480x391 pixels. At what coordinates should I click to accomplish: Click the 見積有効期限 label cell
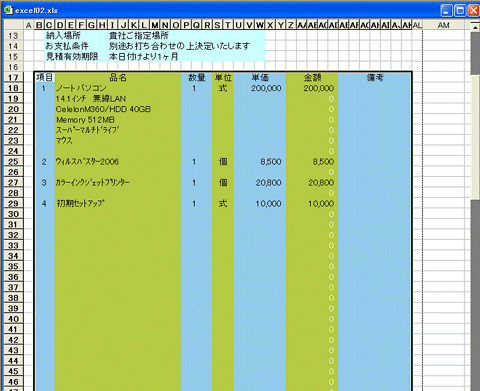tap(72, 56)
